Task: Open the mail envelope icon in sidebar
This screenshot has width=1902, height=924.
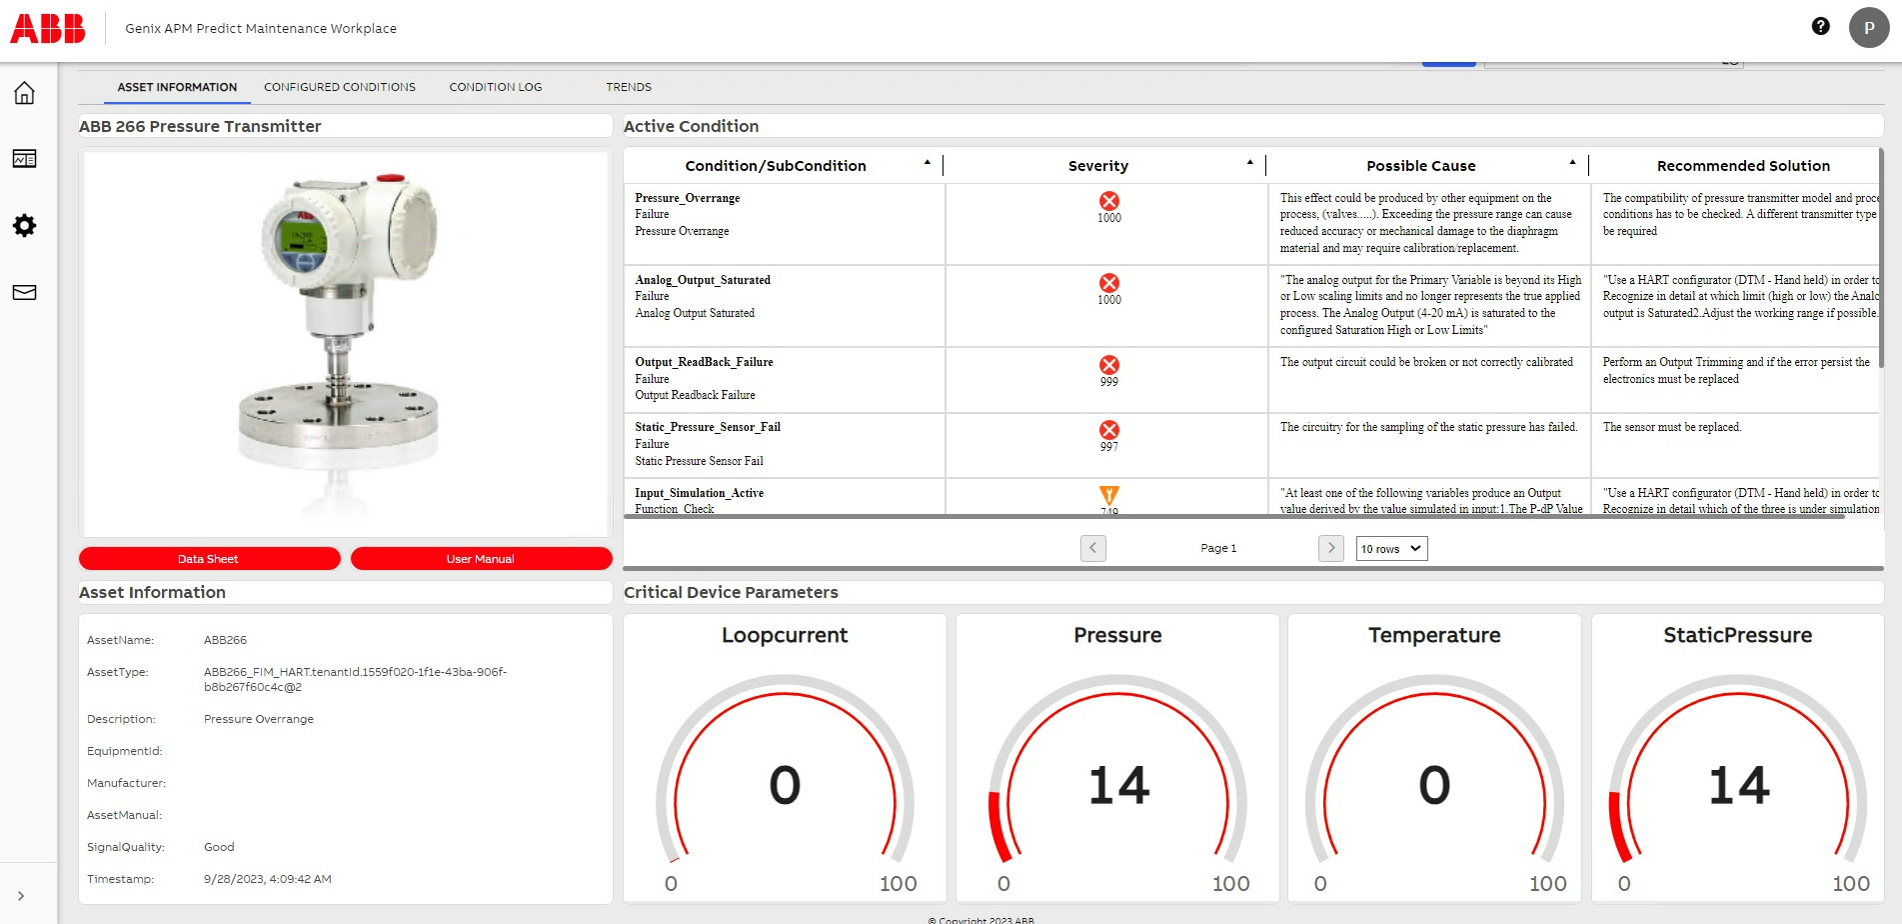Action: pyautogui.click(x=24, y=292)
